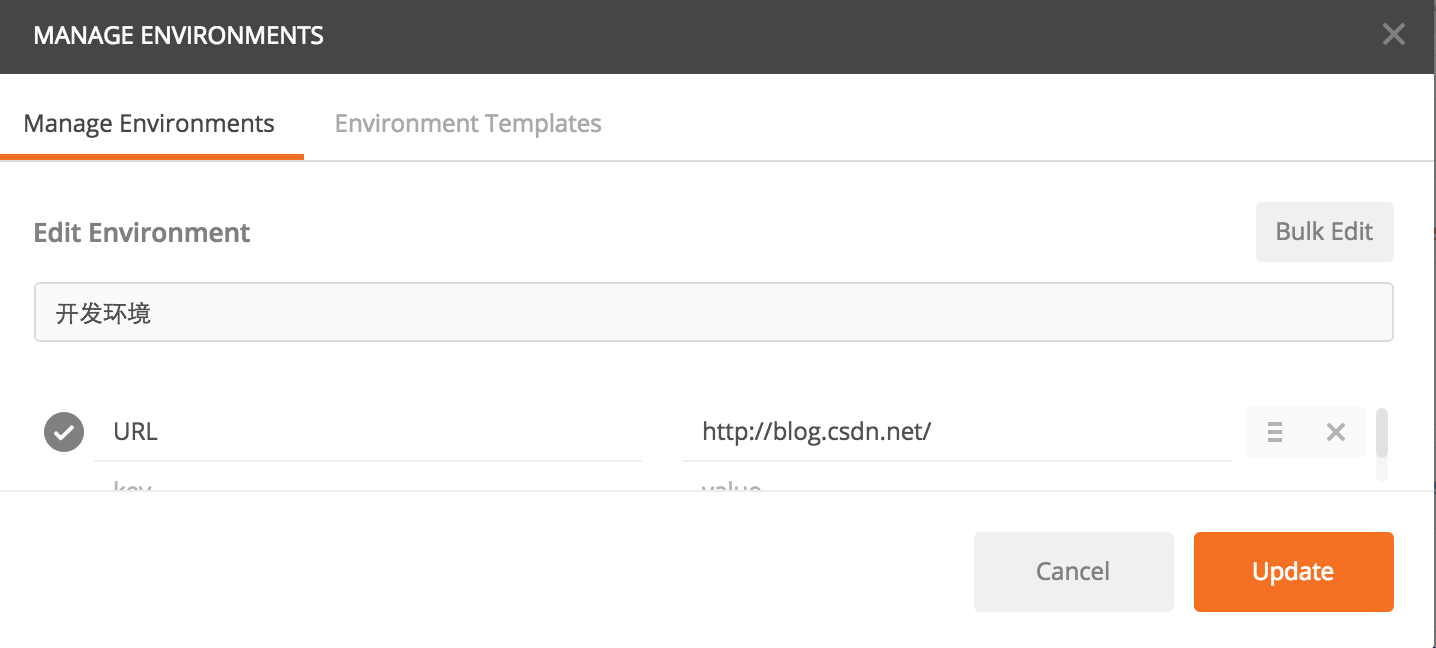
Task: Click the Update button
Action: tap(1293, 572)
